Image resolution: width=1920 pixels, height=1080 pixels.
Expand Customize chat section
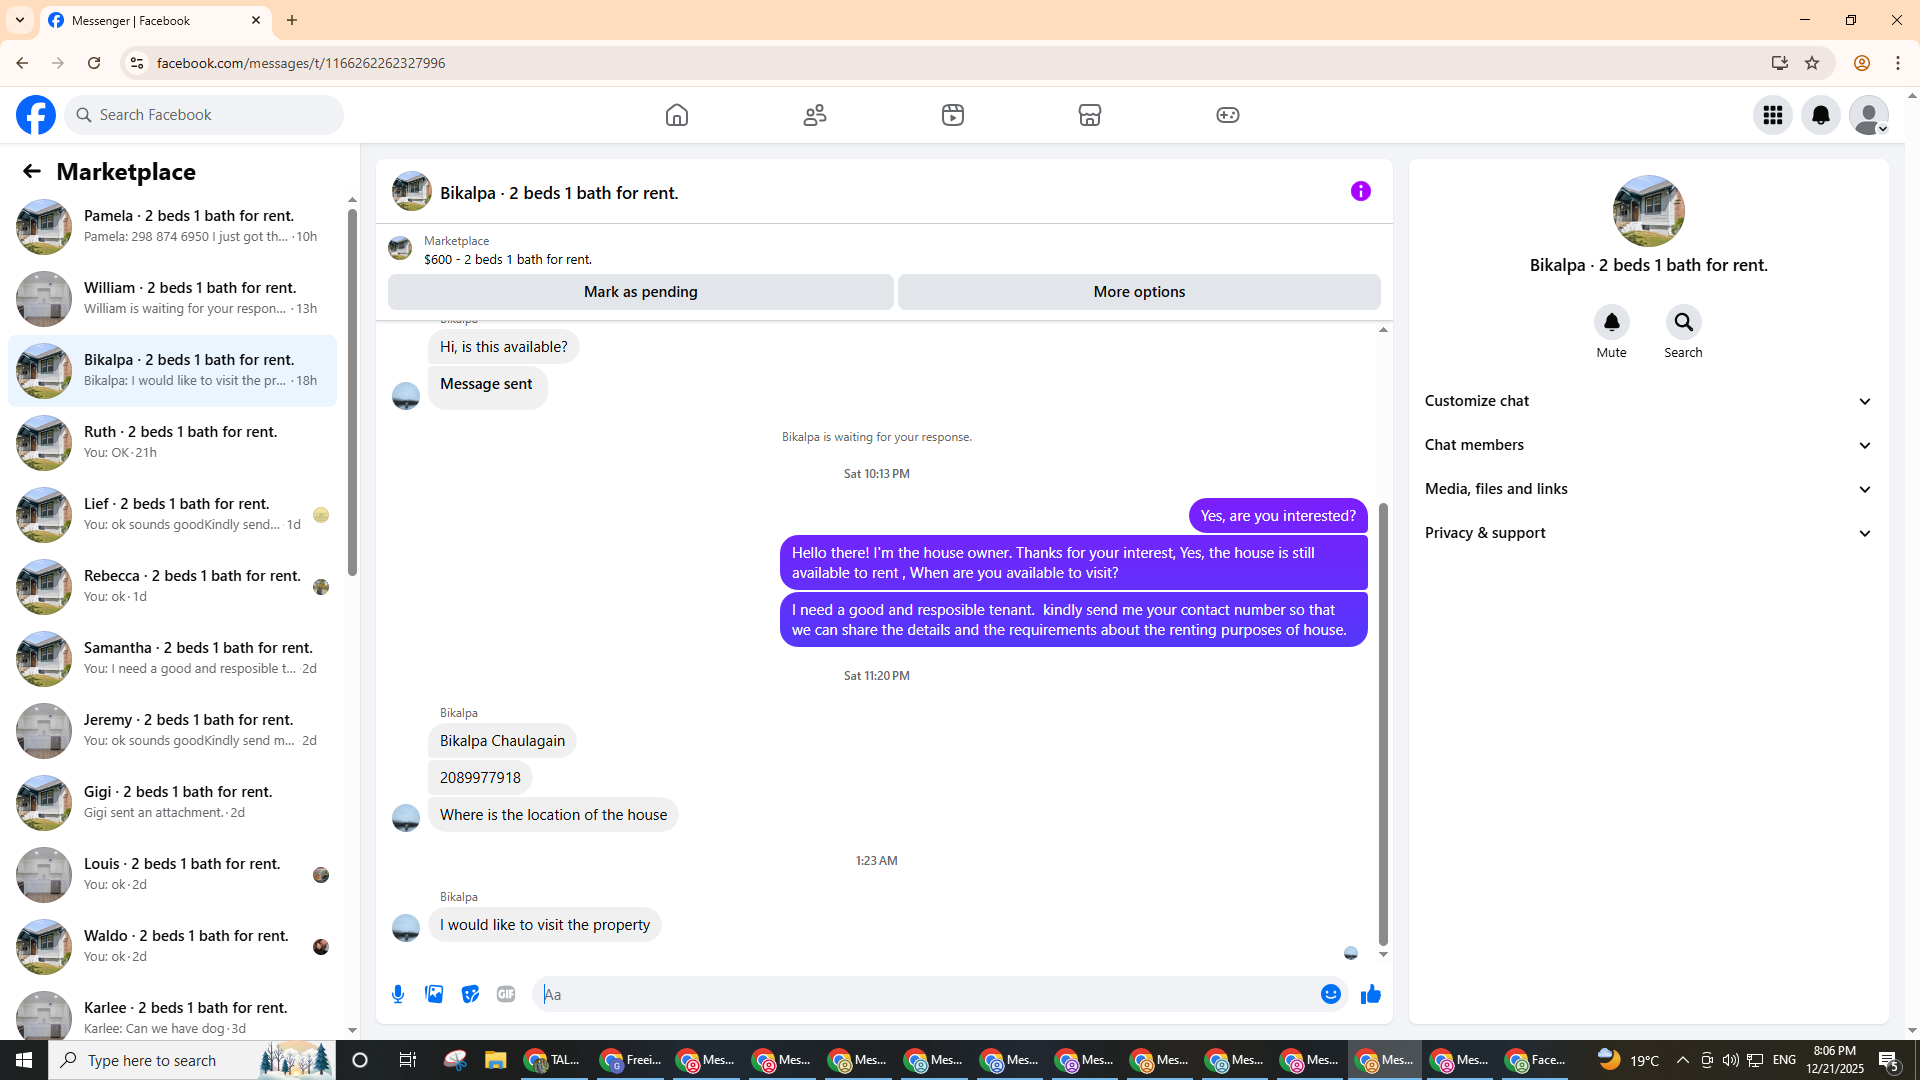[x=1648, y=401]
